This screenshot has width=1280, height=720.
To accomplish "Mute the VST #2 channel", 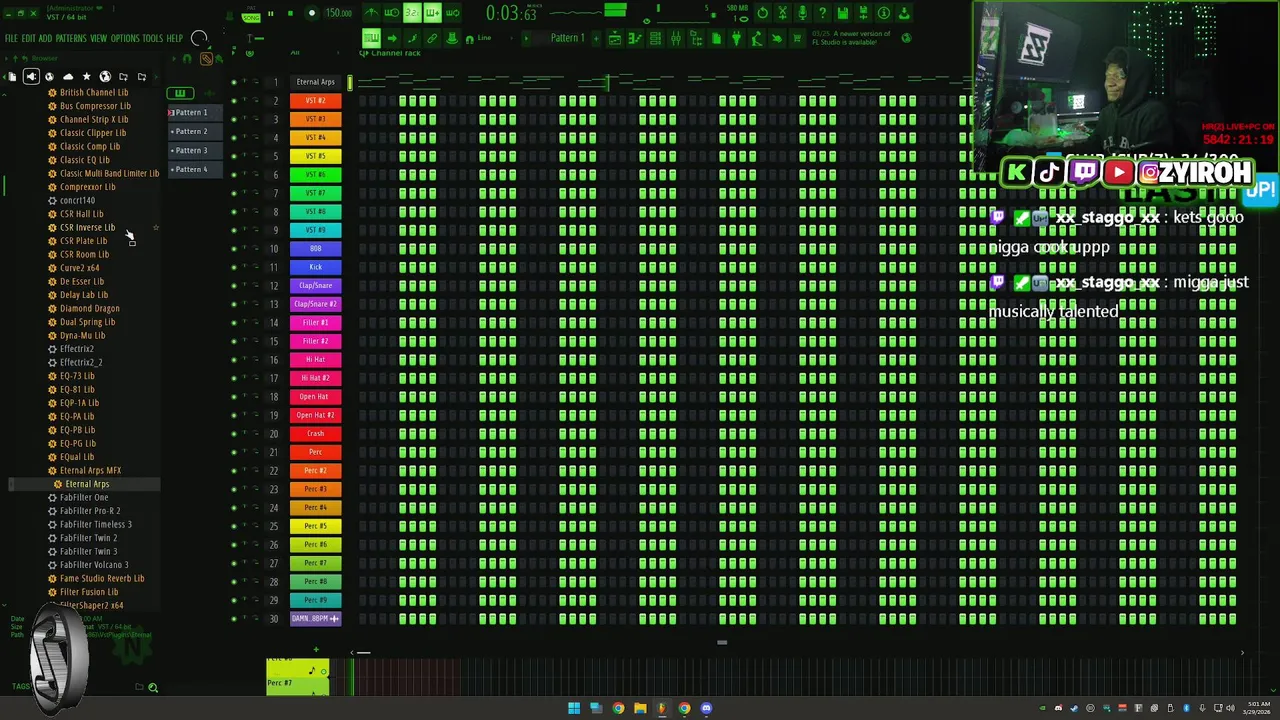I will [234, 101].
